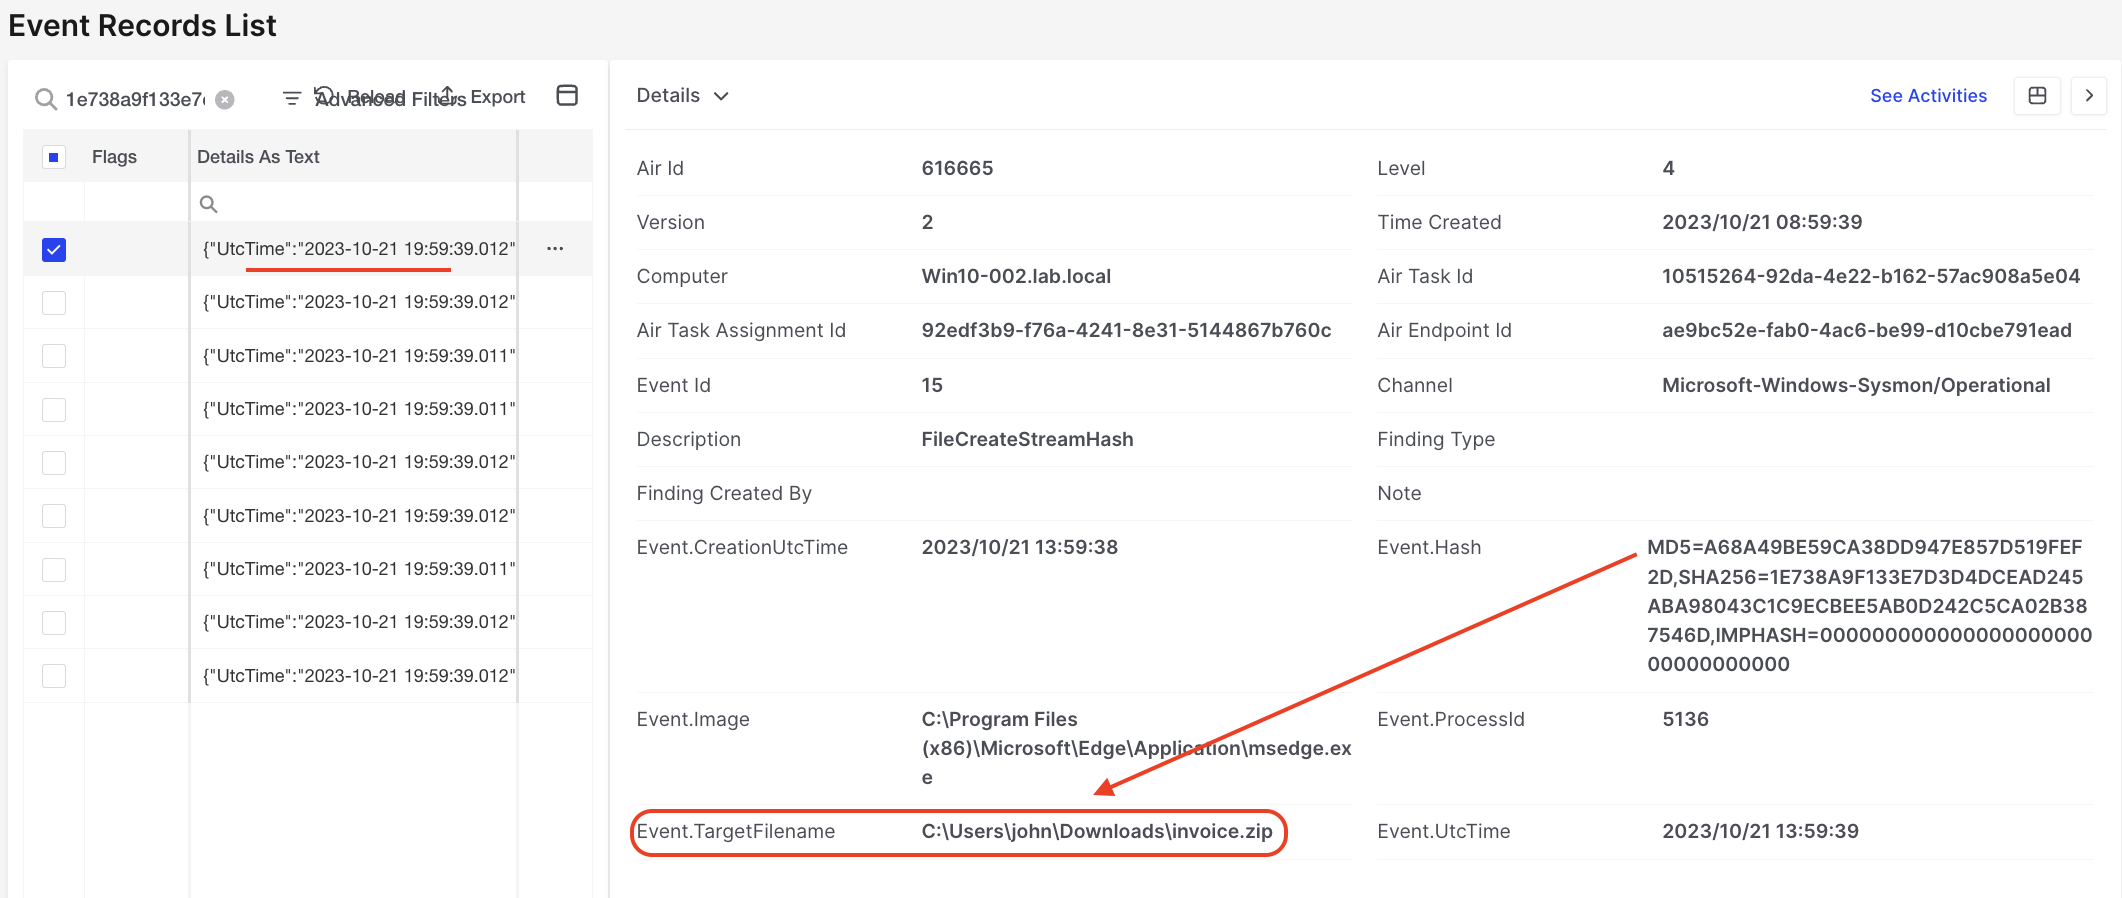The image size is (2122, 898).
Task: Click the grid layout icon next to See Activities
Action: pyautogui.click(x=2037, y=96)
